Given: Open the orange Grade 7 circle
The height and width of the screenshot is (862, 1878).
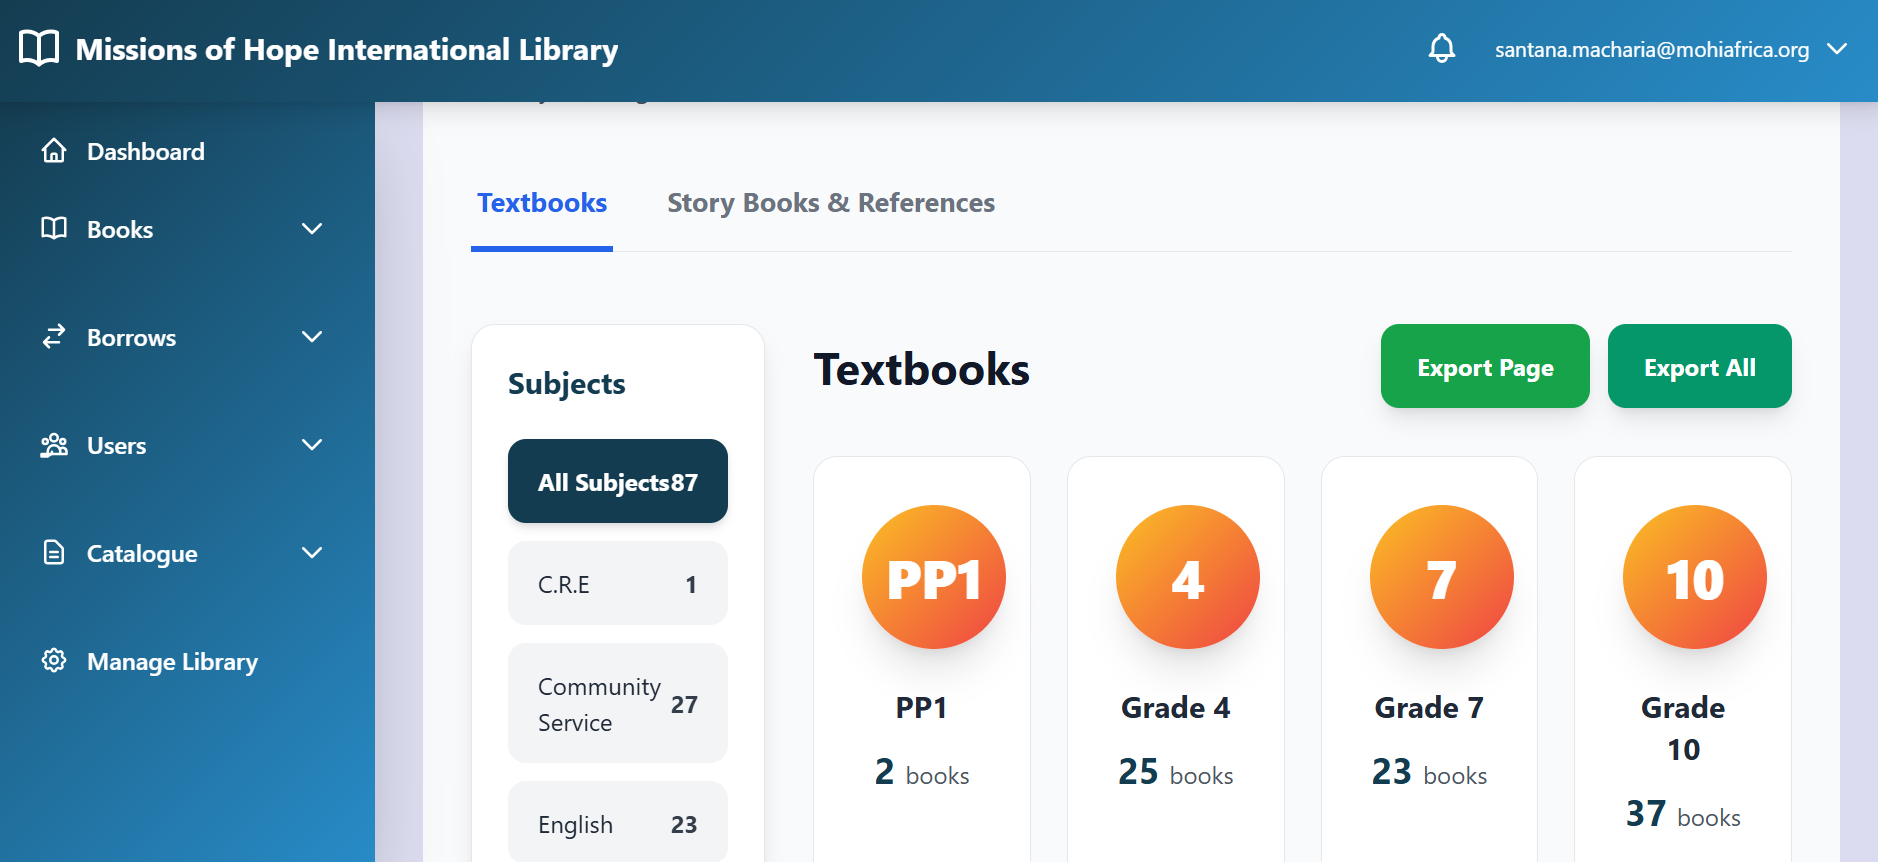Looking at the screenshot, I should point(1441,577).
